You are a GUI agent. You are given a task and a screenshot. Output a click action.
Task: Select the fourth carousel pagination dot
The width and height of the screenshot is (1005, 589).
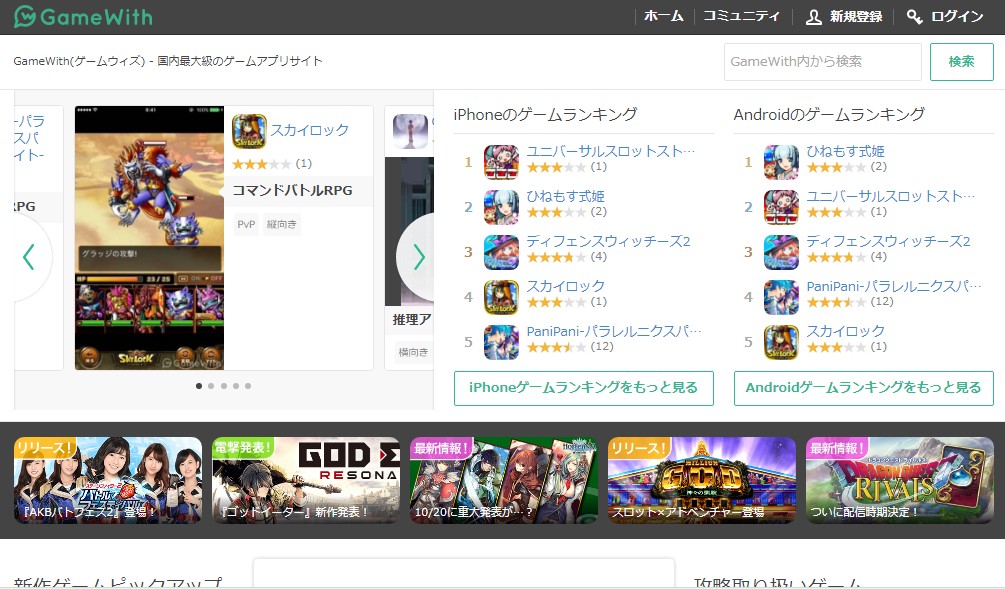click(236, 386)
